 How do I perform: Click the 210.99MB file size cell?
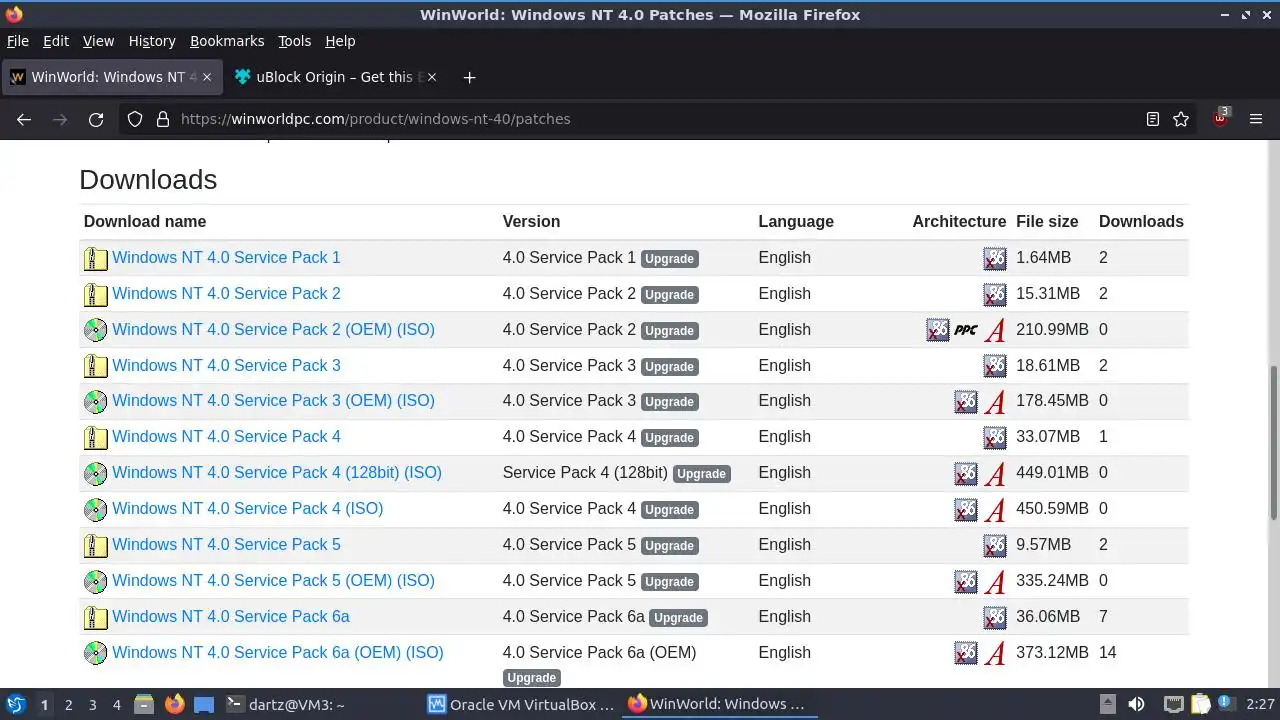tap(1052, 329)
